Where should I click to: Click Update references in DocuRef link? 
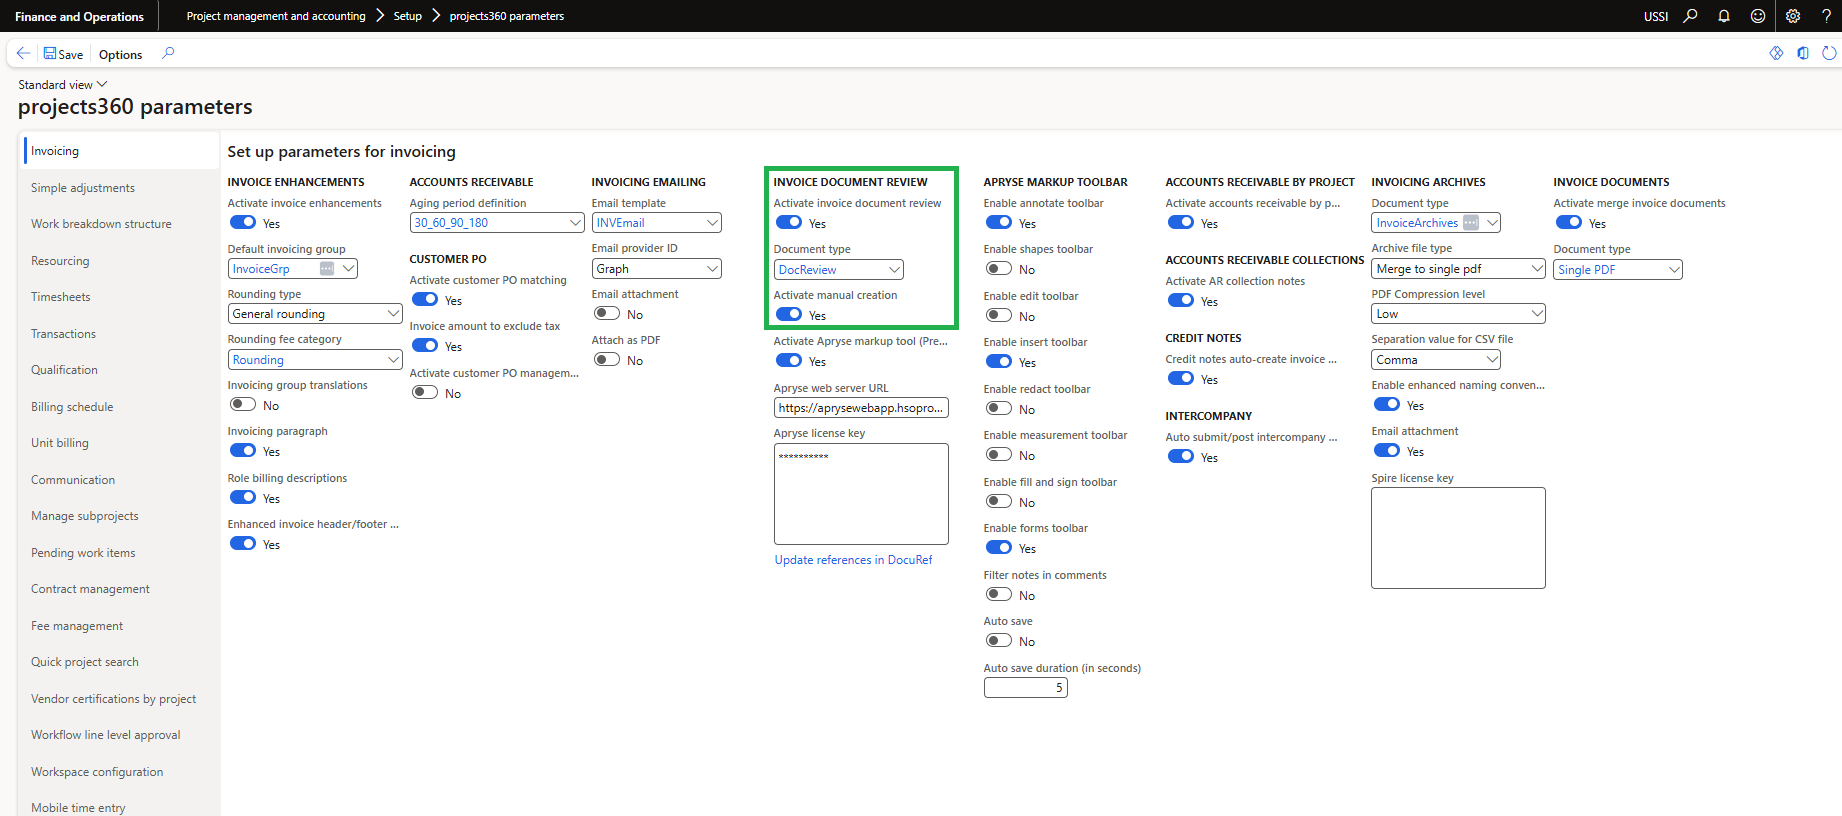[853, 560]
